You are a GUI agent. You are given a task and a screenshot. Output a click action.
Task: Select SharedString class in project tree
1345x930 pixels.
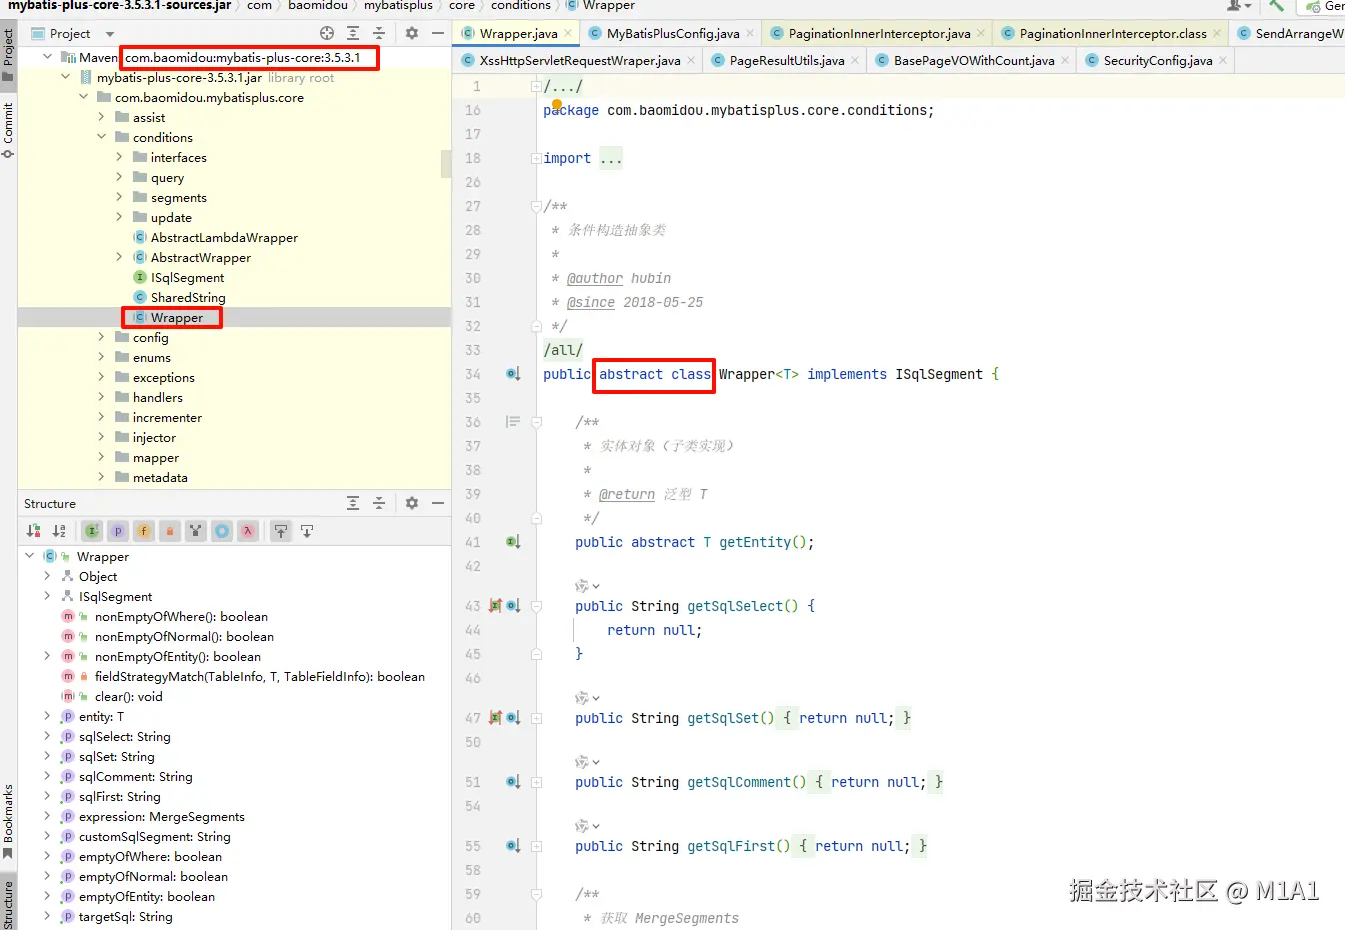(x=188, y=298)
